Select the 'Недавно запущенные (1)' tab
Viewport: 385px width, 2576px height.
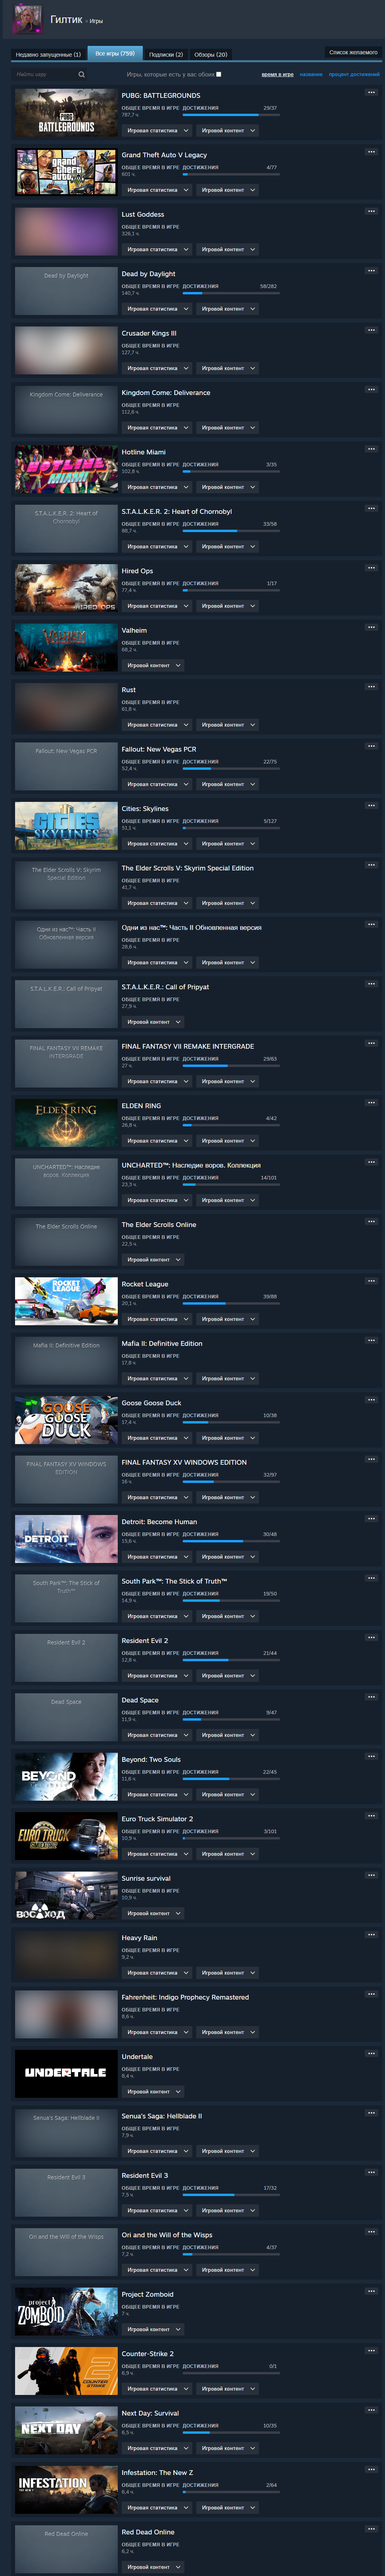click(48, 54)
